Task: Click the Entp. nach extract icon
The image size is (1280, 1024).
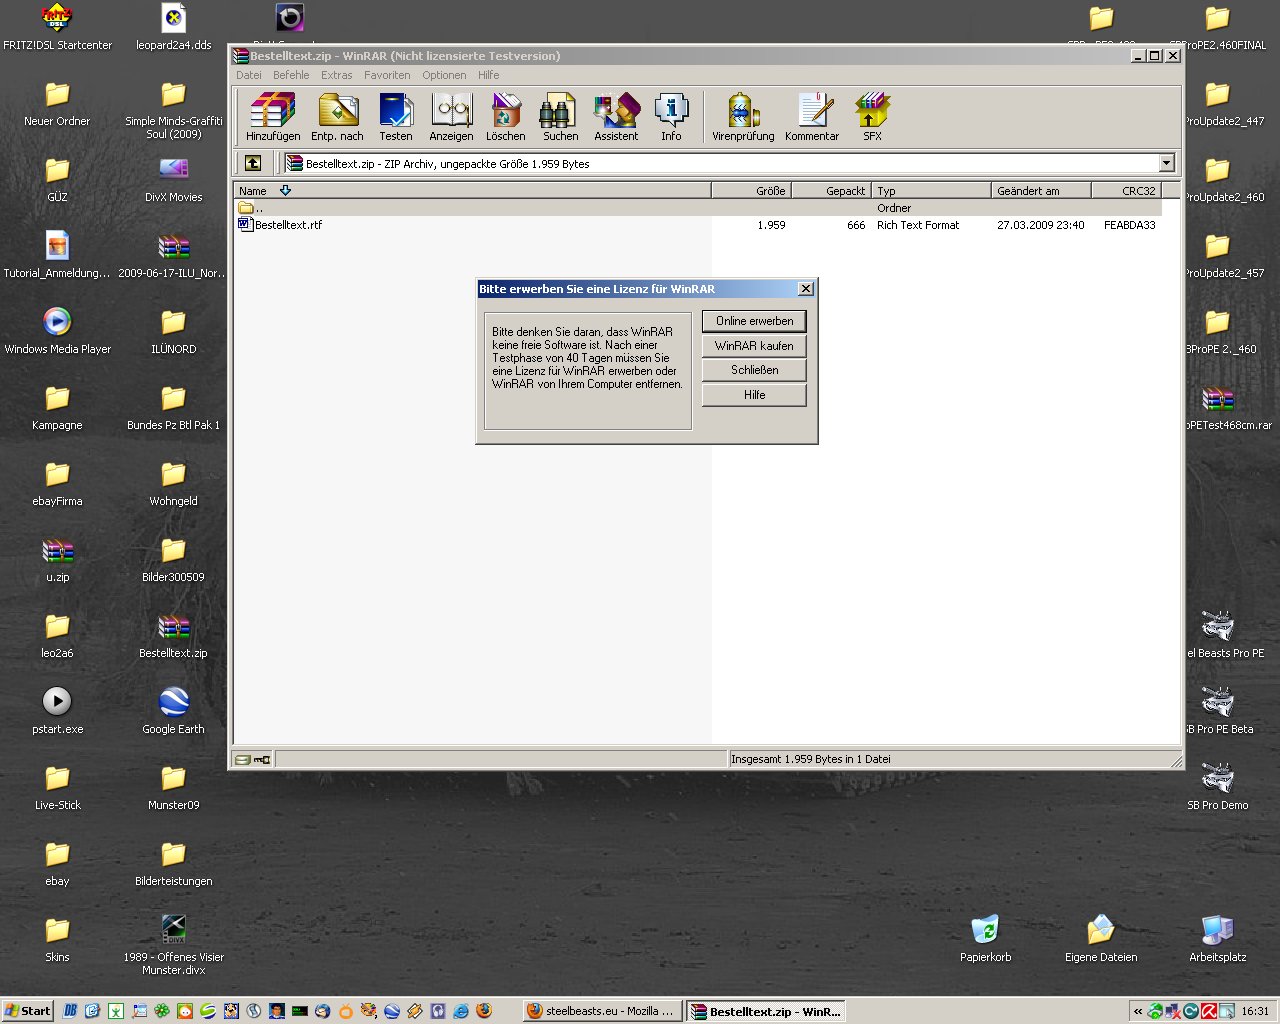Action: click(x=337, y=116)
